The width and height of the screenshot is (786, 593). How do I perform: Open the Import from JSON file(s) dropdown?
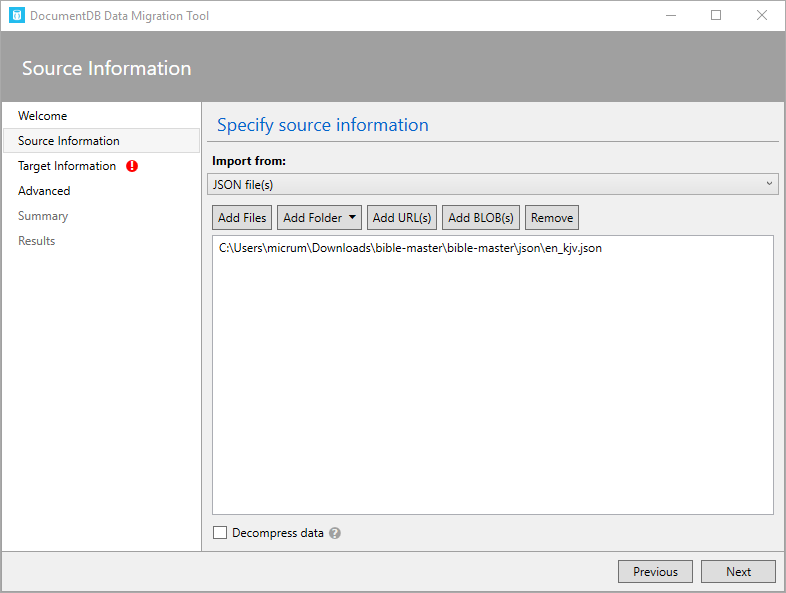click(494, 184)
